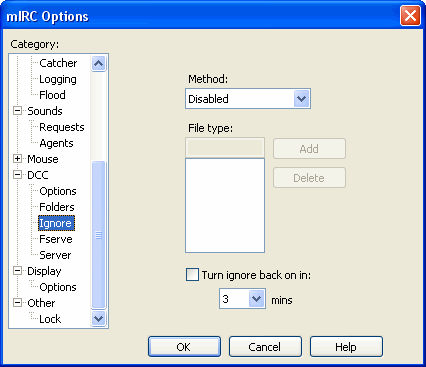426x367 pixels.
Task: Click the category list scroll up arrow
Action: click(x=98, y=63)
